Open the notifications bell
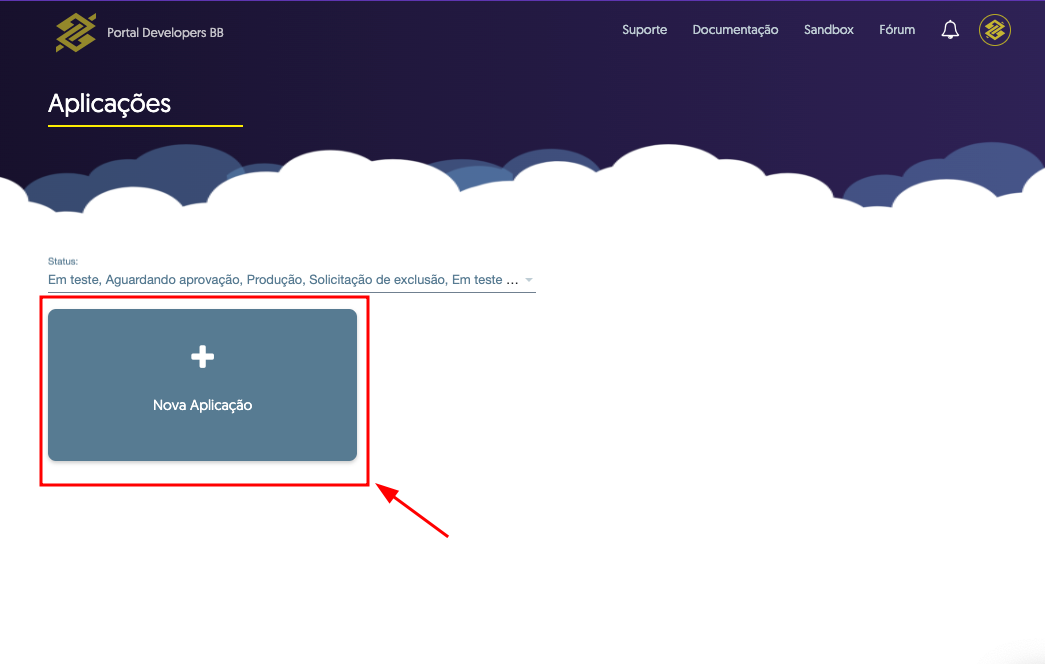 950,30
